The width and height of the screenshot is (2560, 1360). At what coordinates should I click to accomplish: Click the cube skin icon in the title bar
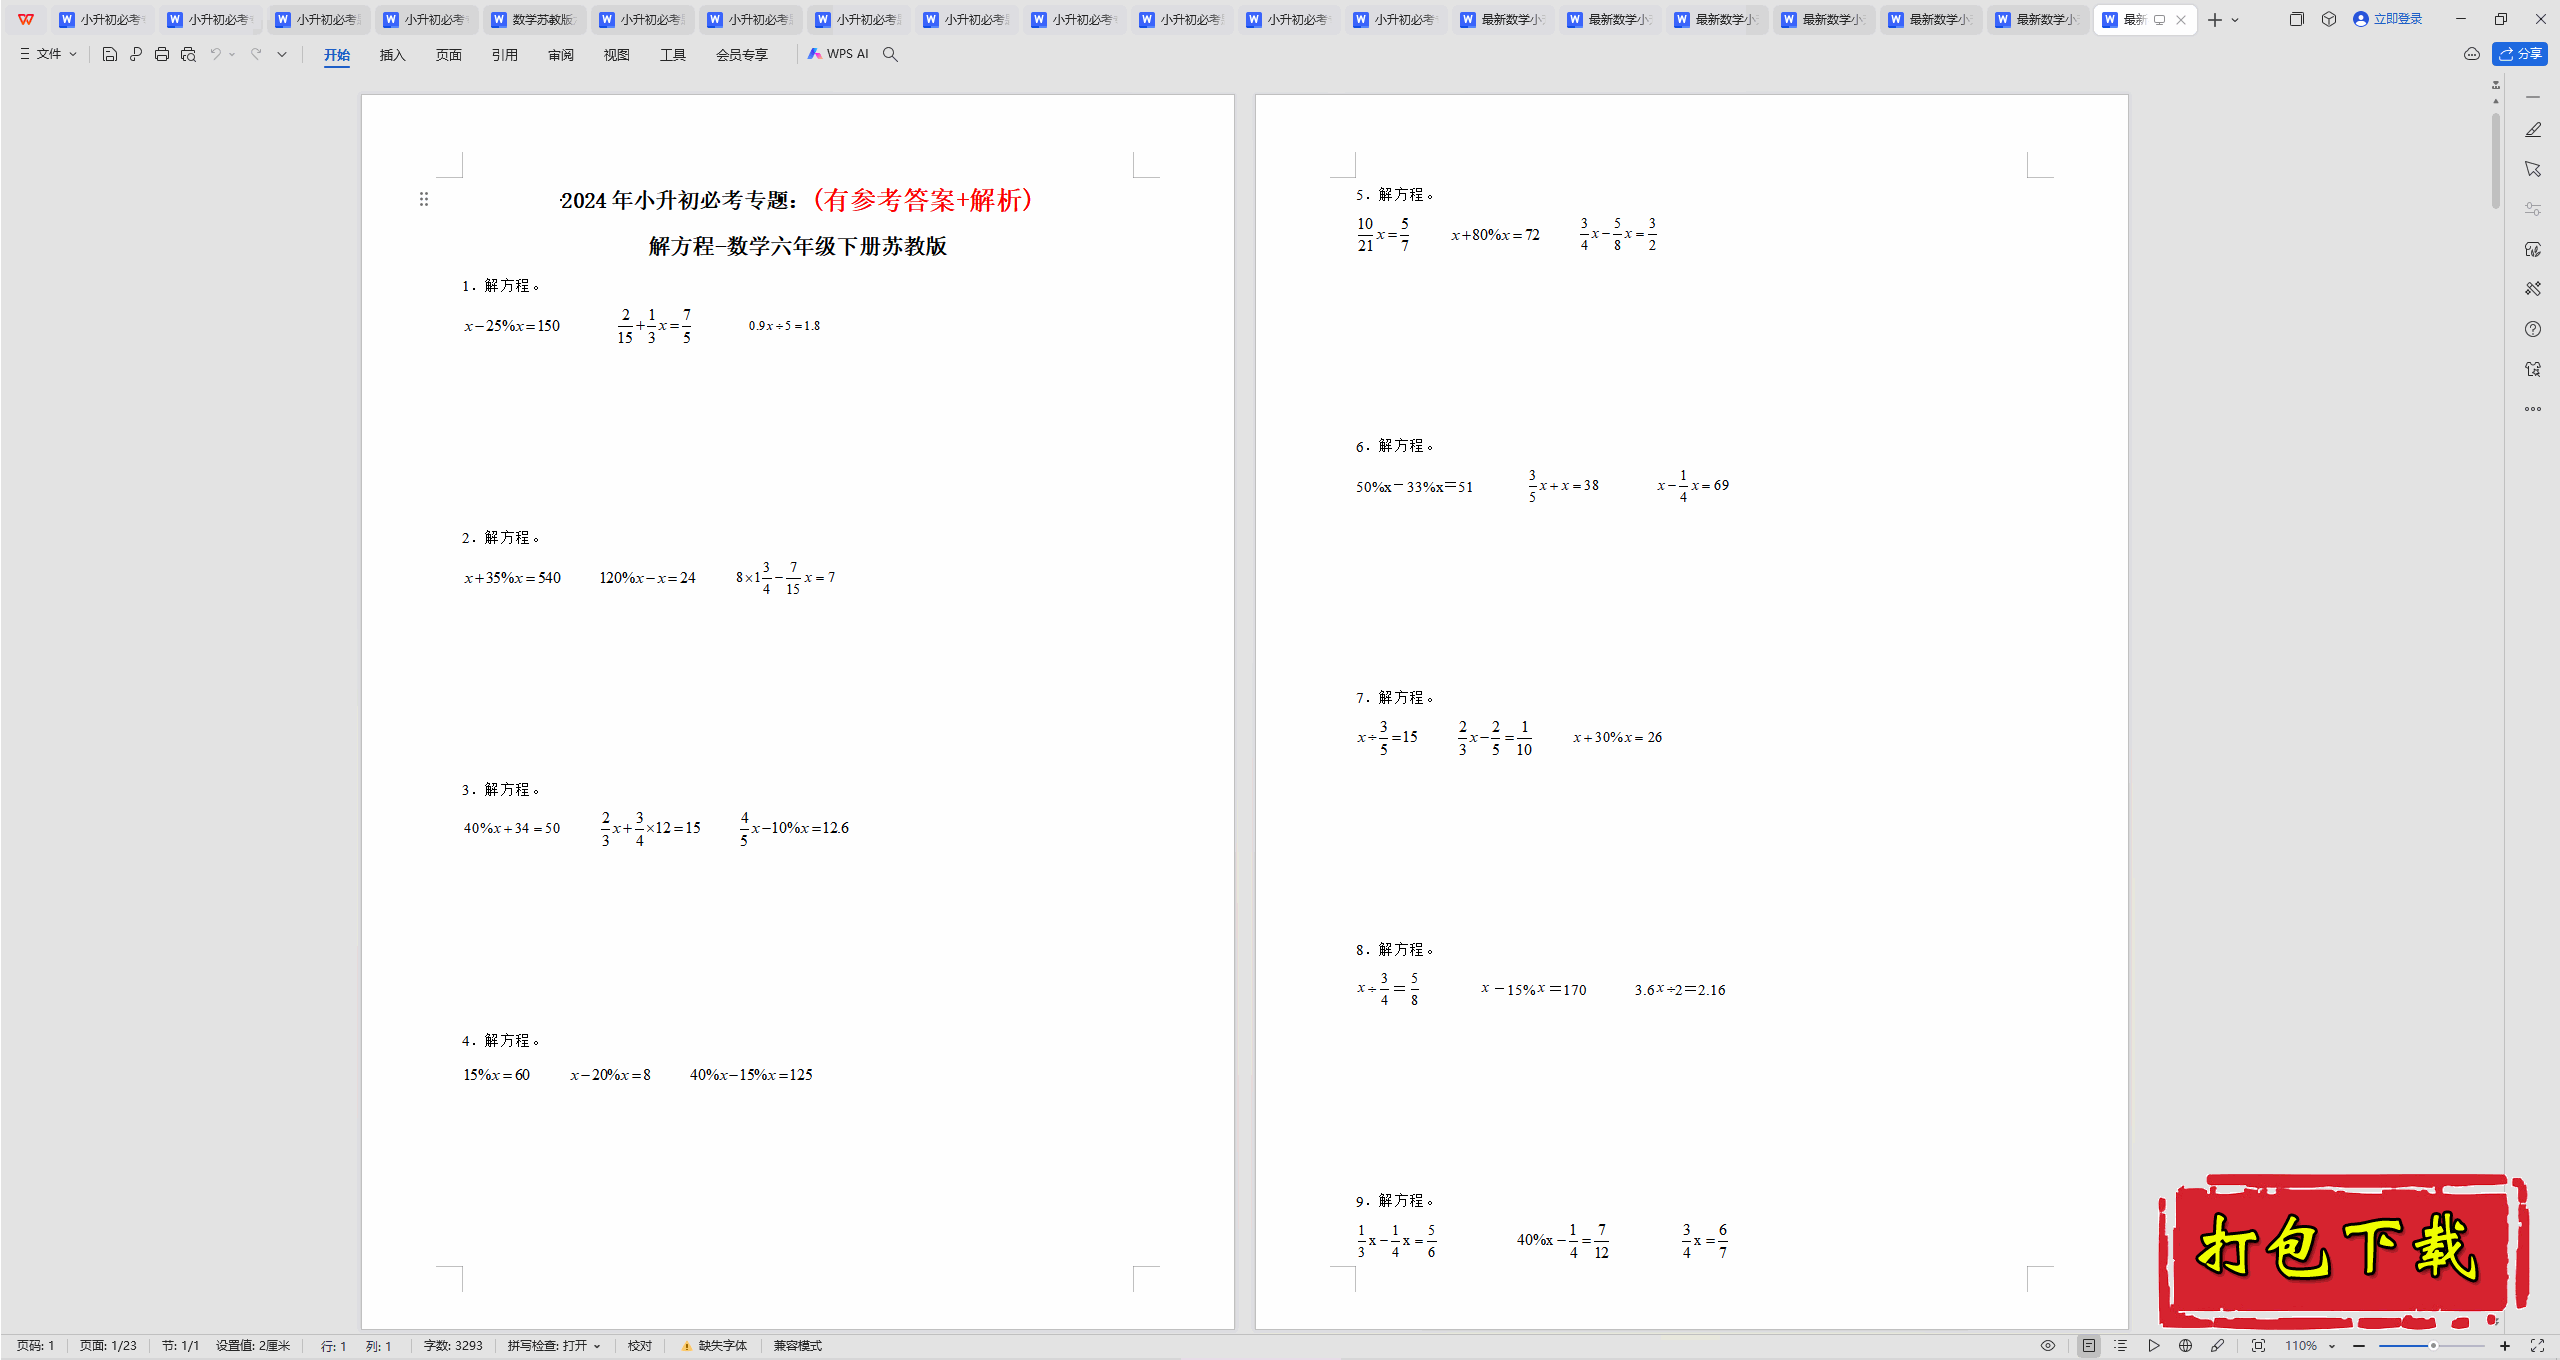click(2329, 19)
